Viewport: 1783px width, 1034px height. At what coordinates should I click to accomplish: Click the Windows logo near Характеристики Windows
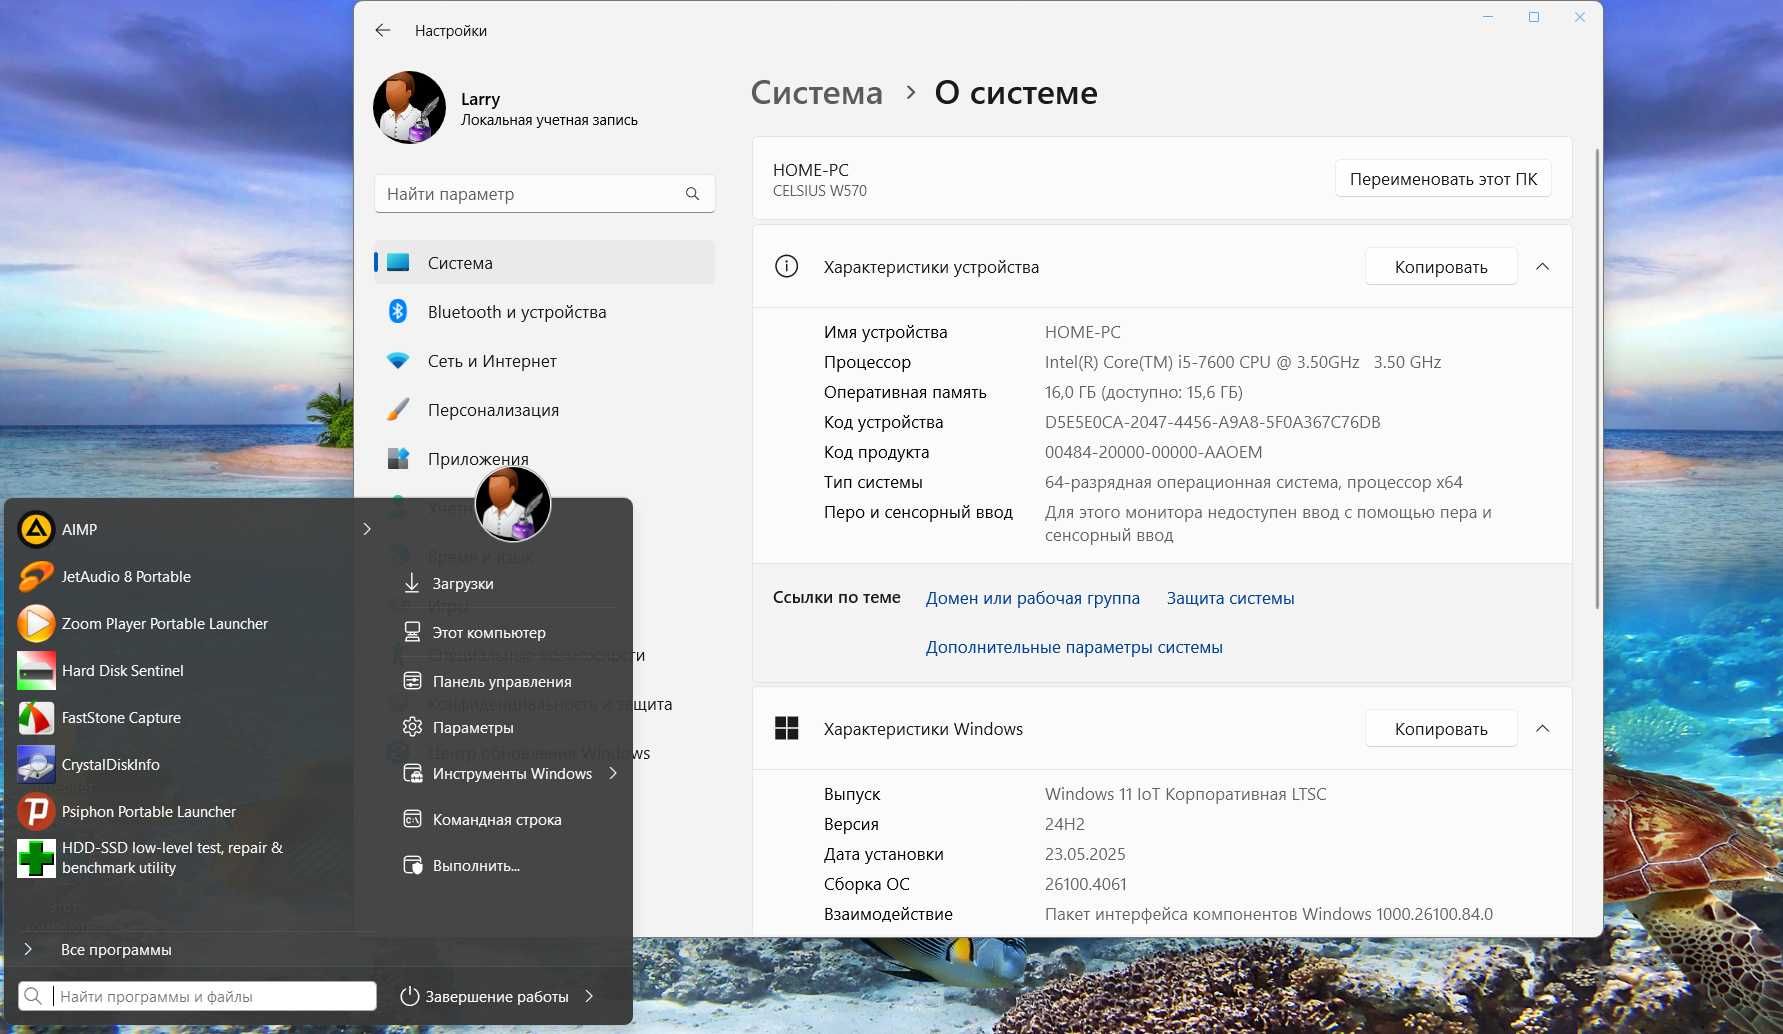(x=787, y=728)
